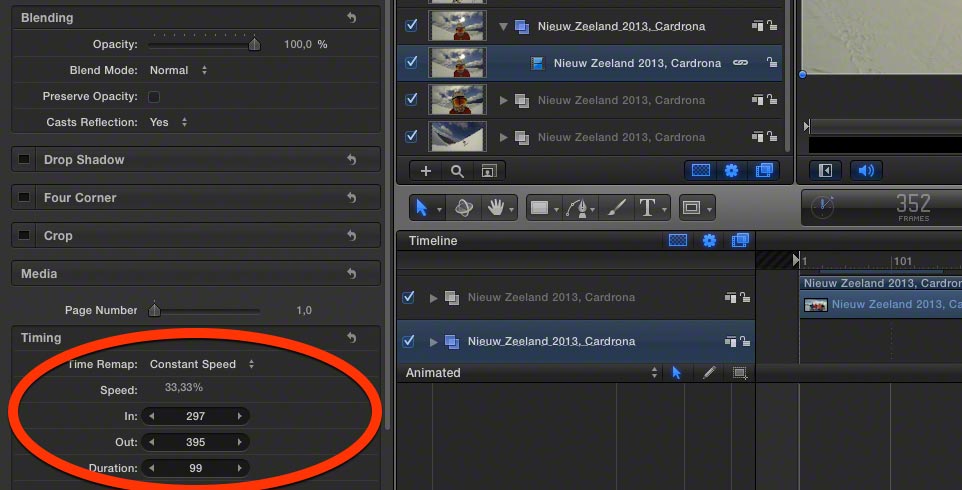Reset the Drop Shadow parameters
Image resolution: width=962 pixels, height=490 pixels.
point(352,159)
